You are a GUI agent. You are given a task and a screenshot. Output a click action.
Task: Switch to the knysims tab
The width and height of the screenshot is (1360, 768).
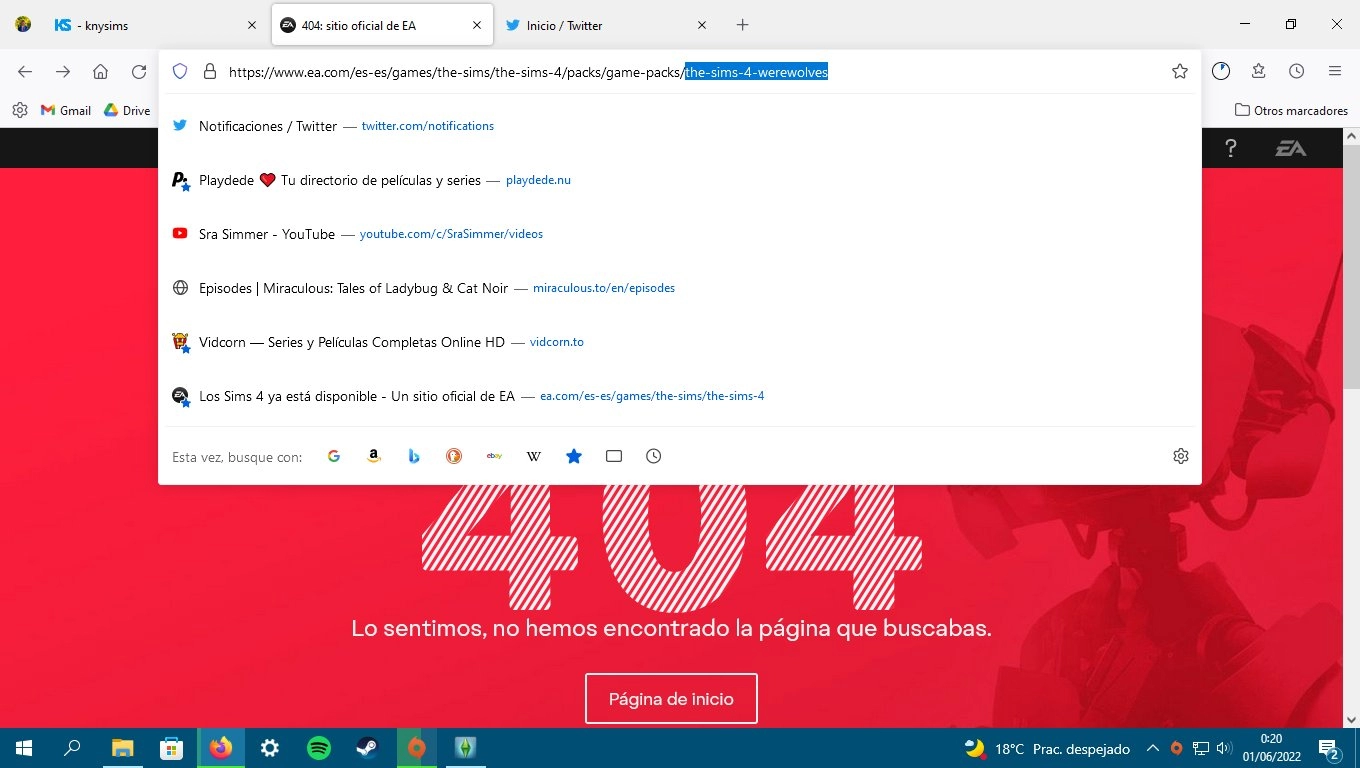[x=150, y=25]
